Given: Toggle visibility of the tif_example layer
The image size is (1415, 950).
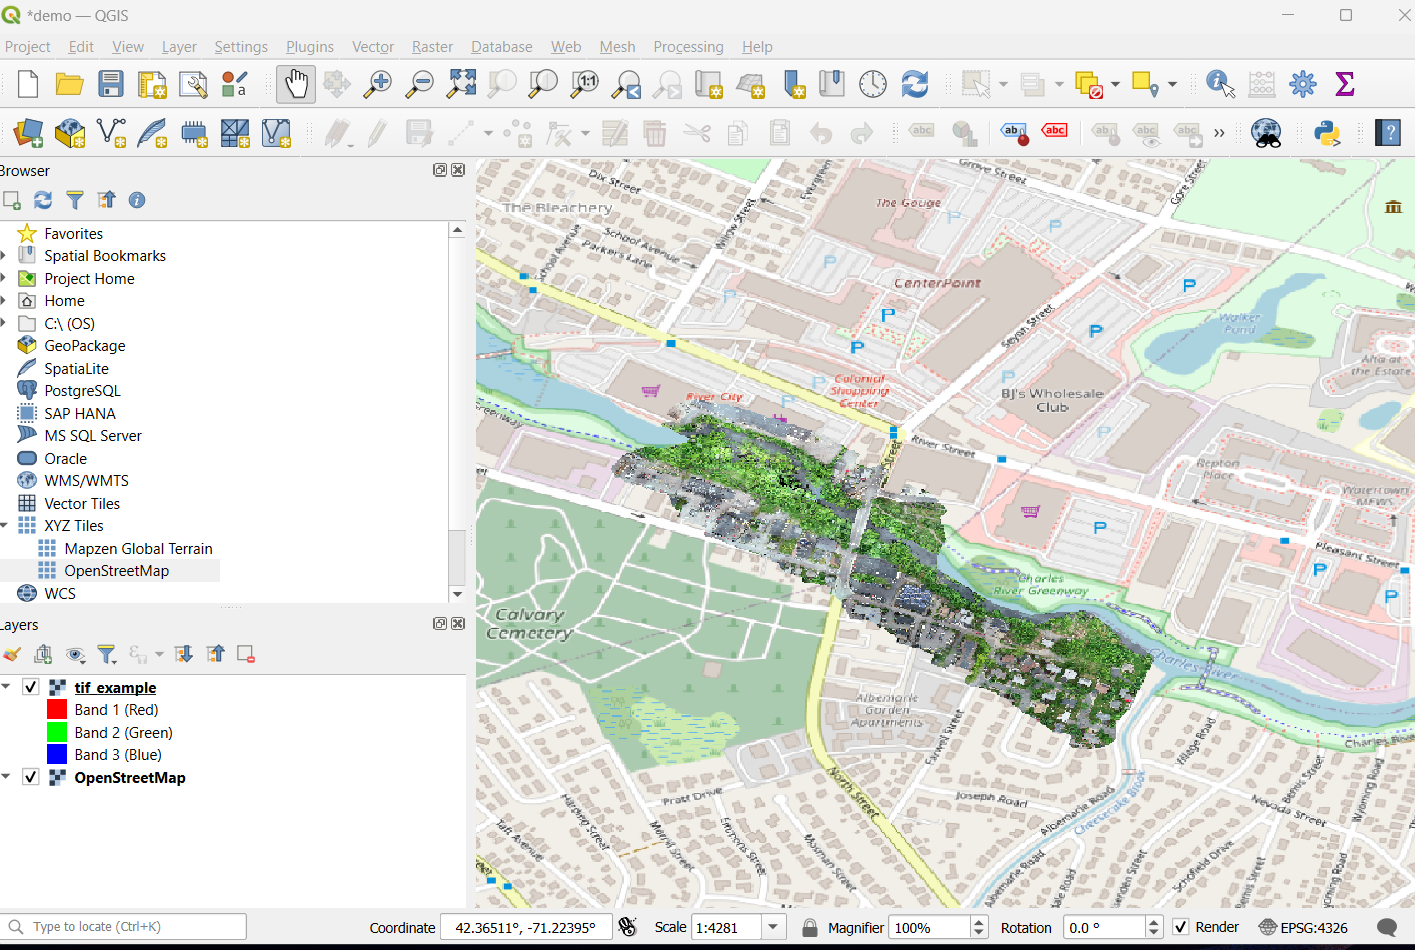Looking at the screenshot, I should [31, 687].
